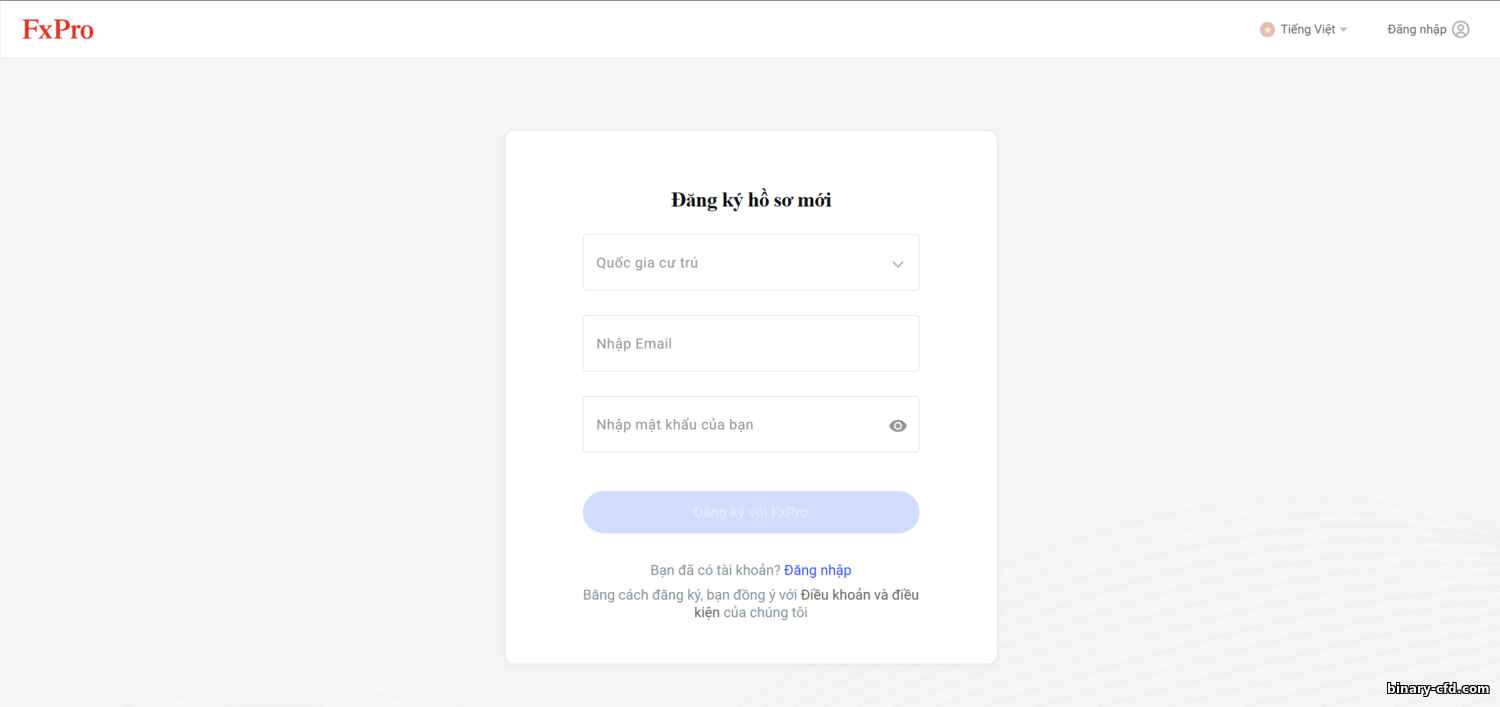
Task: Click the FxPro logo in header
Action: [x=58, y=30]
